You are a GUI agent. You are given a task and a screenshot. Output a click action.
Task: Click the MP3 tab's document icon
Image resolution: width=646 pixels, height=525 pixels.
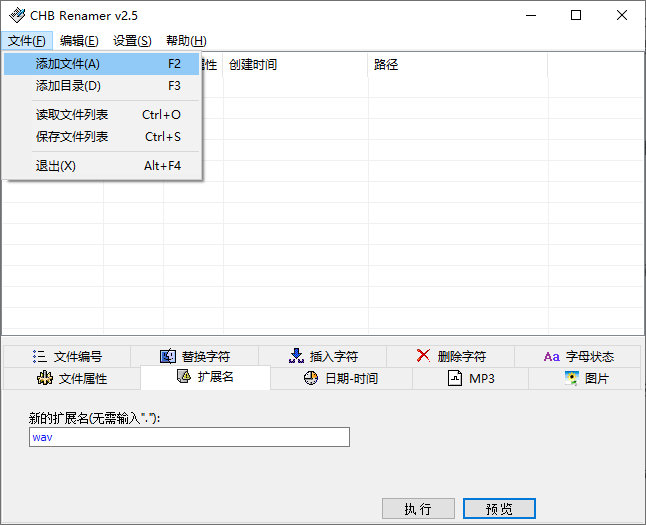coord(454,378)
